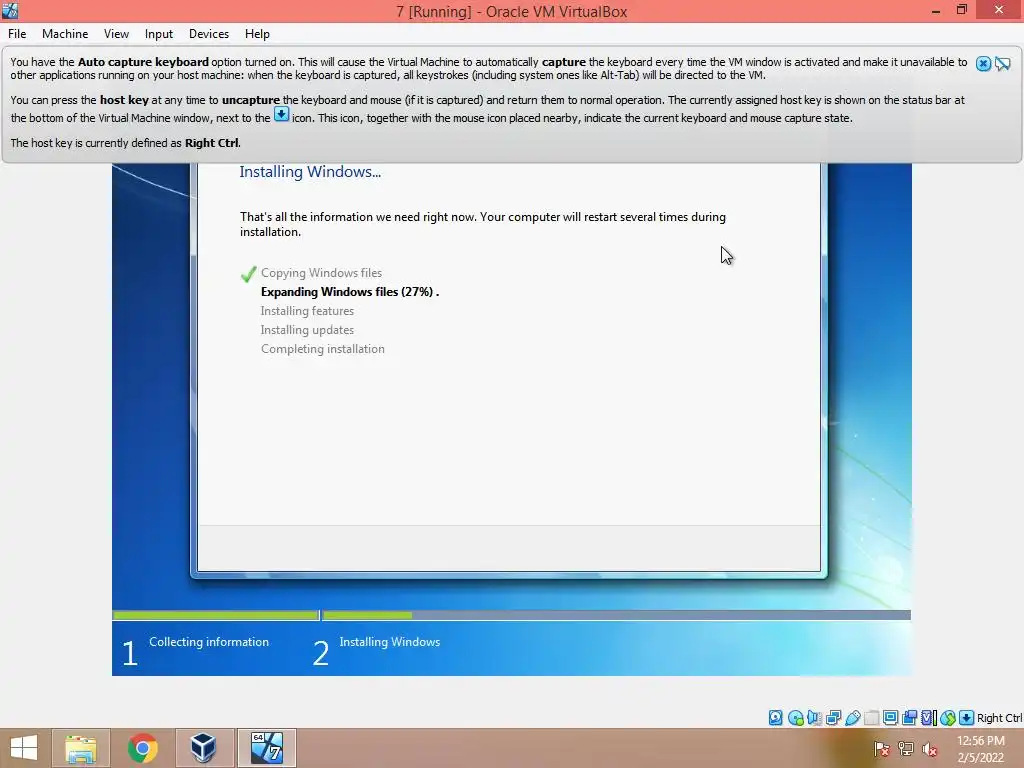
Task: Open the mouse integration status icon
Action: pos(948,718)
